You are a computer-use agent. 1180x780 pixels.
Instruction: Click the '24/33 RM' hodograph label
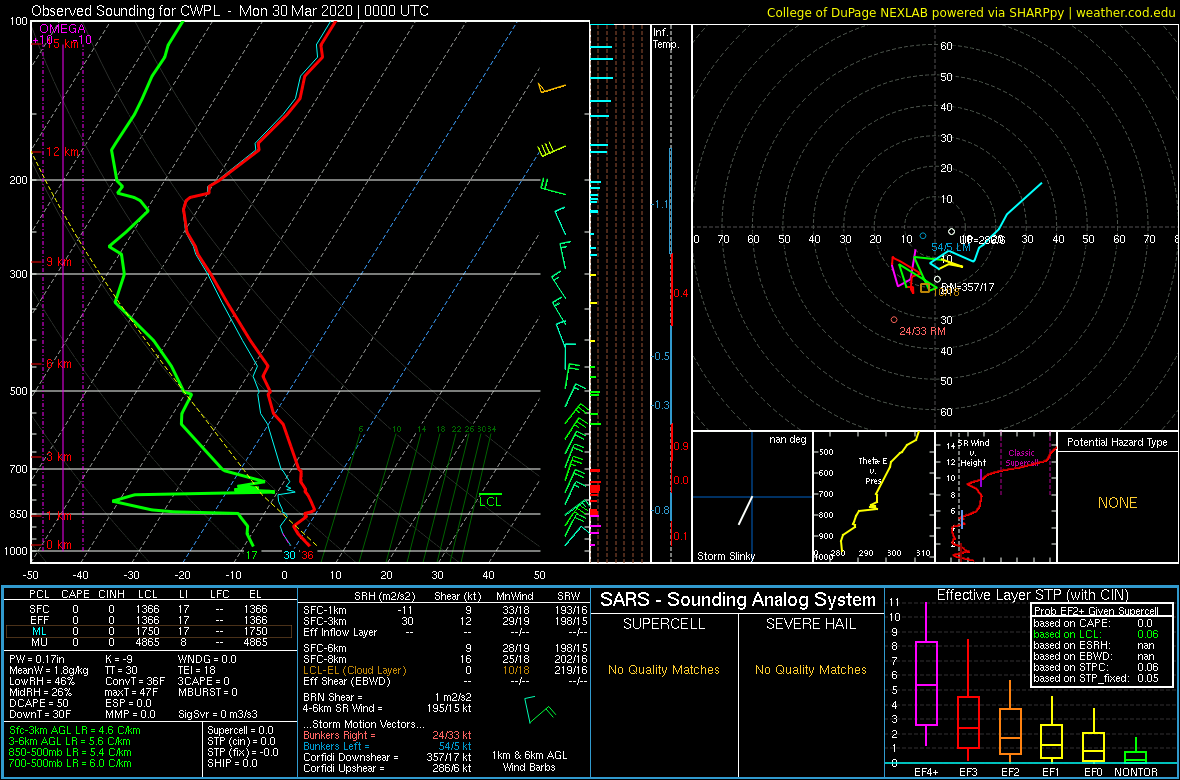(x=922, y=331)
